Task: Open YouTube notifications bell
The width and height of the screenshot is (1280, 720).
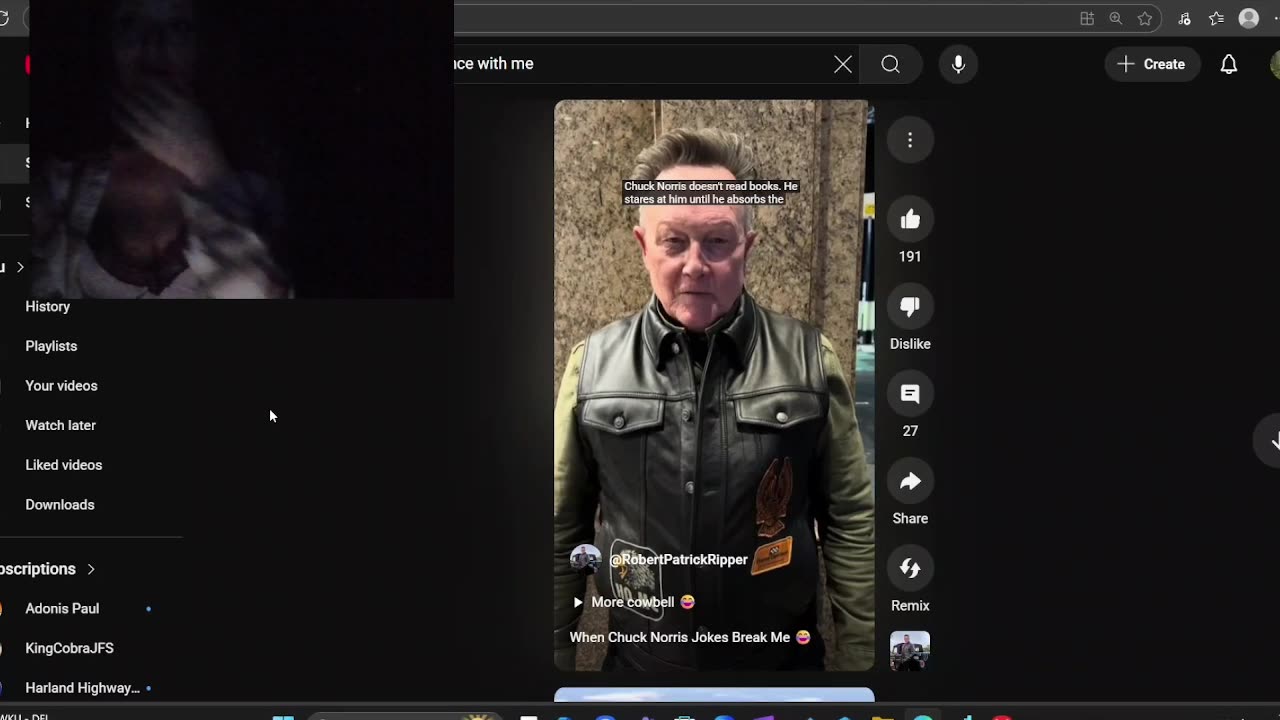Action: coord(1229,64)
